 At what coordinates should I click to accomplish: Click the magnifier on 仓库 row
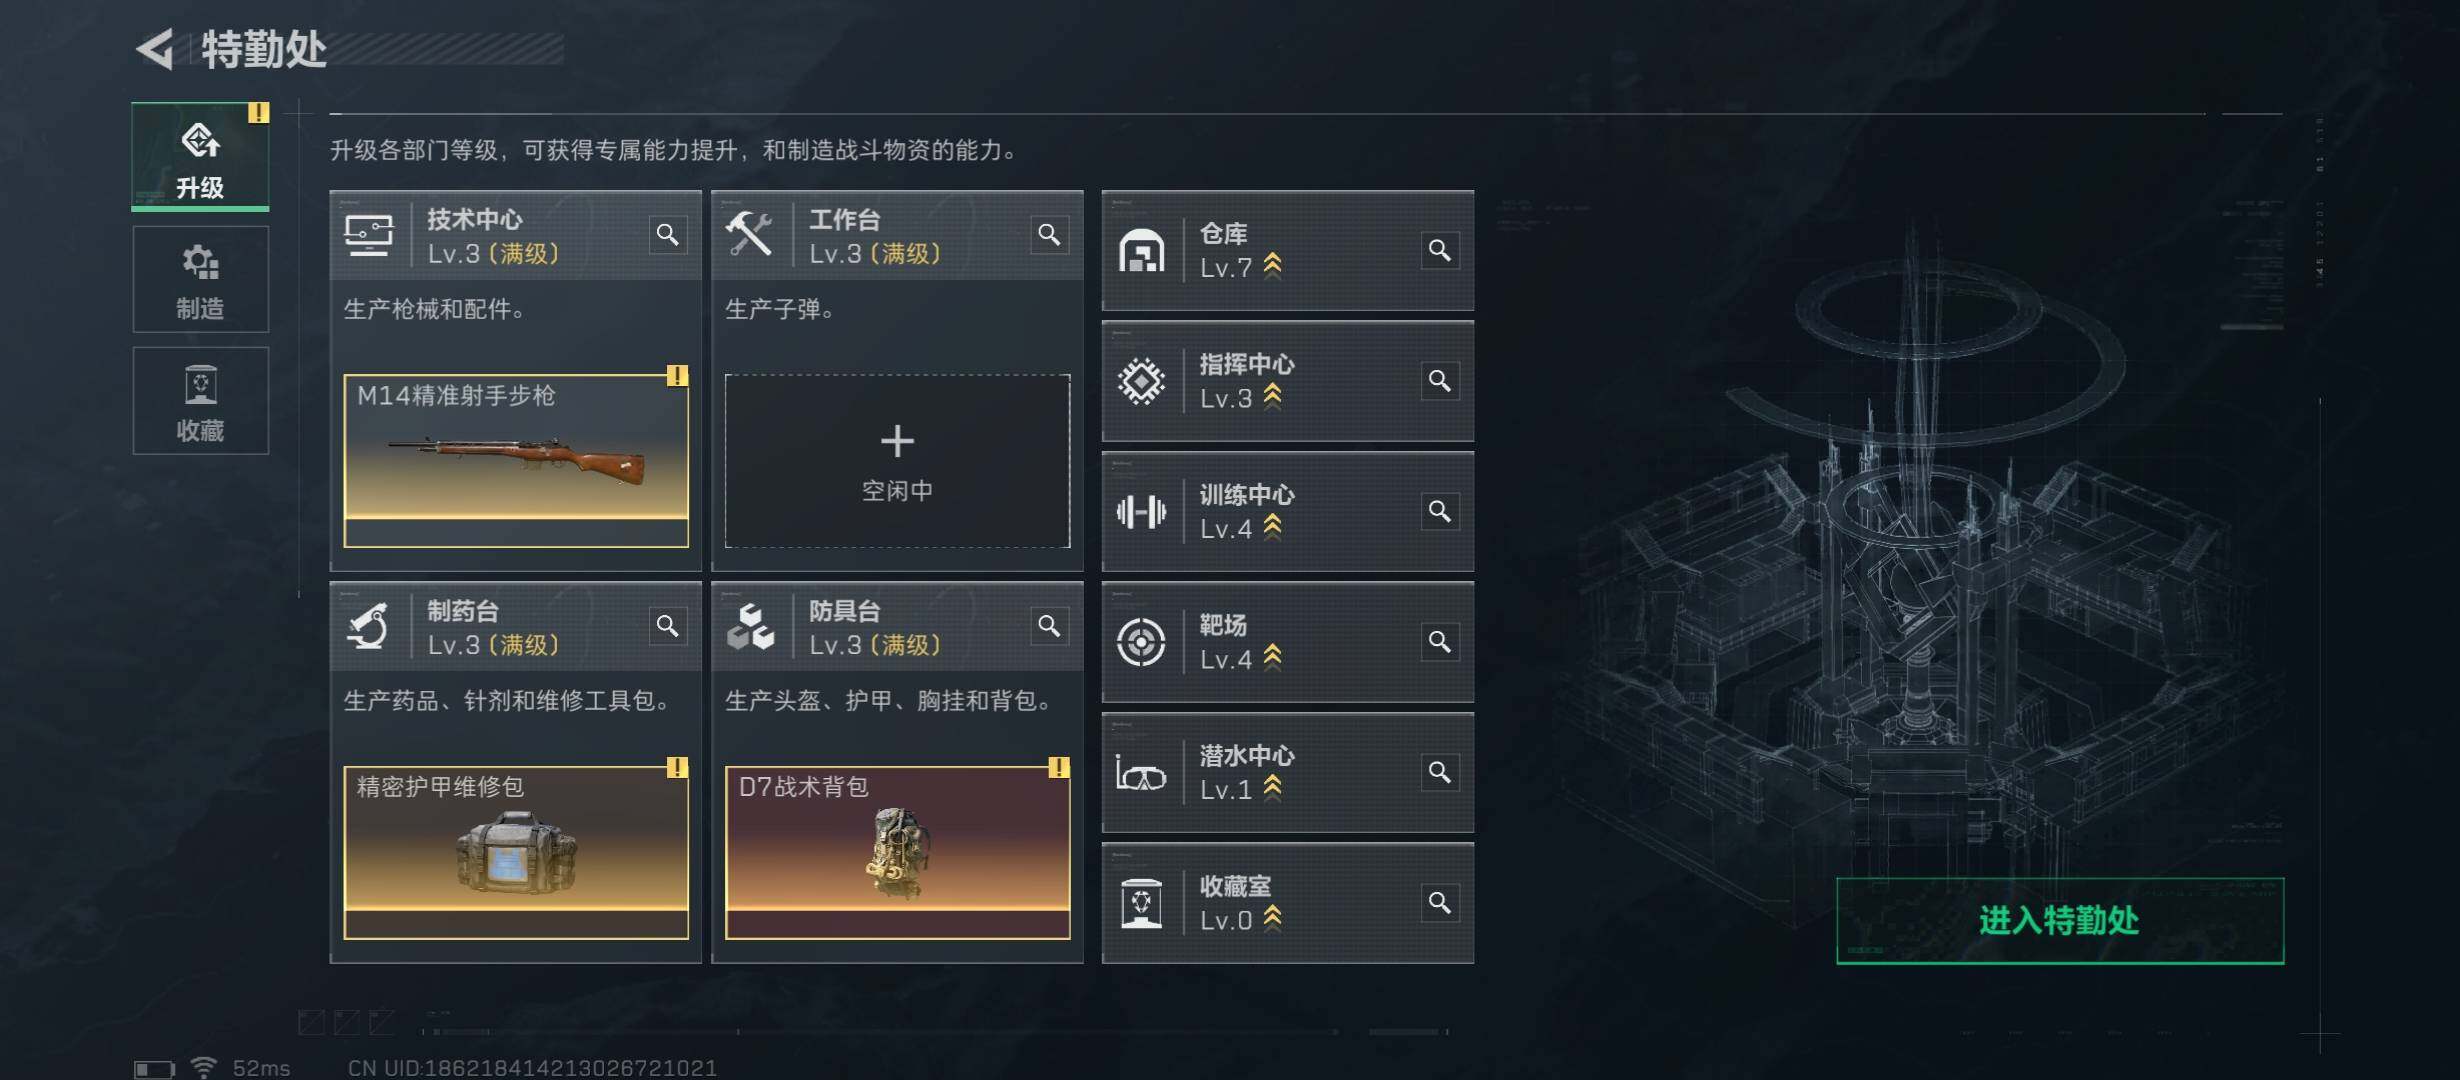pyautogui.click(x=1439, y=250)
